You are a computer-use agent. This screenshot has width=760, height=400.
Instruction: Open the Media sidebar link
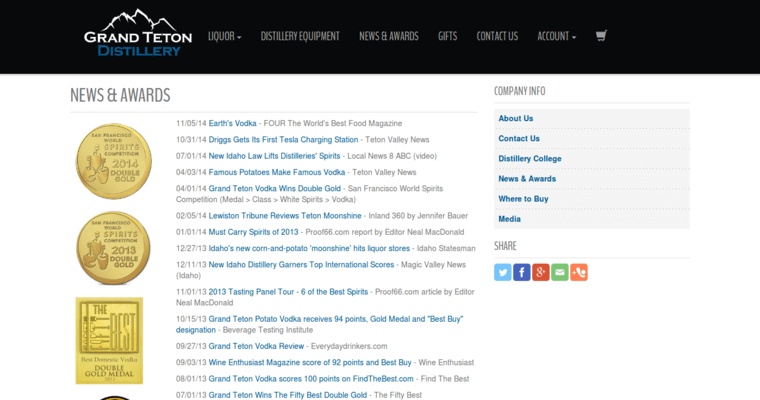point(509,219)
